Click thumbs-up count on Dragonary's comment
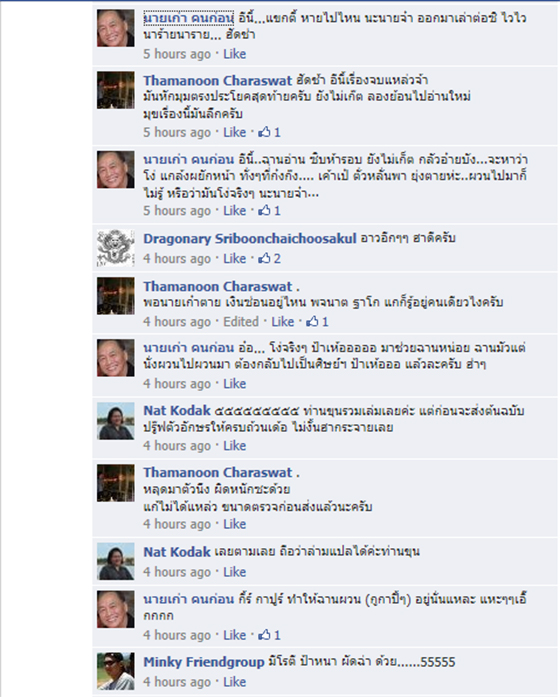 pos(277,259)
